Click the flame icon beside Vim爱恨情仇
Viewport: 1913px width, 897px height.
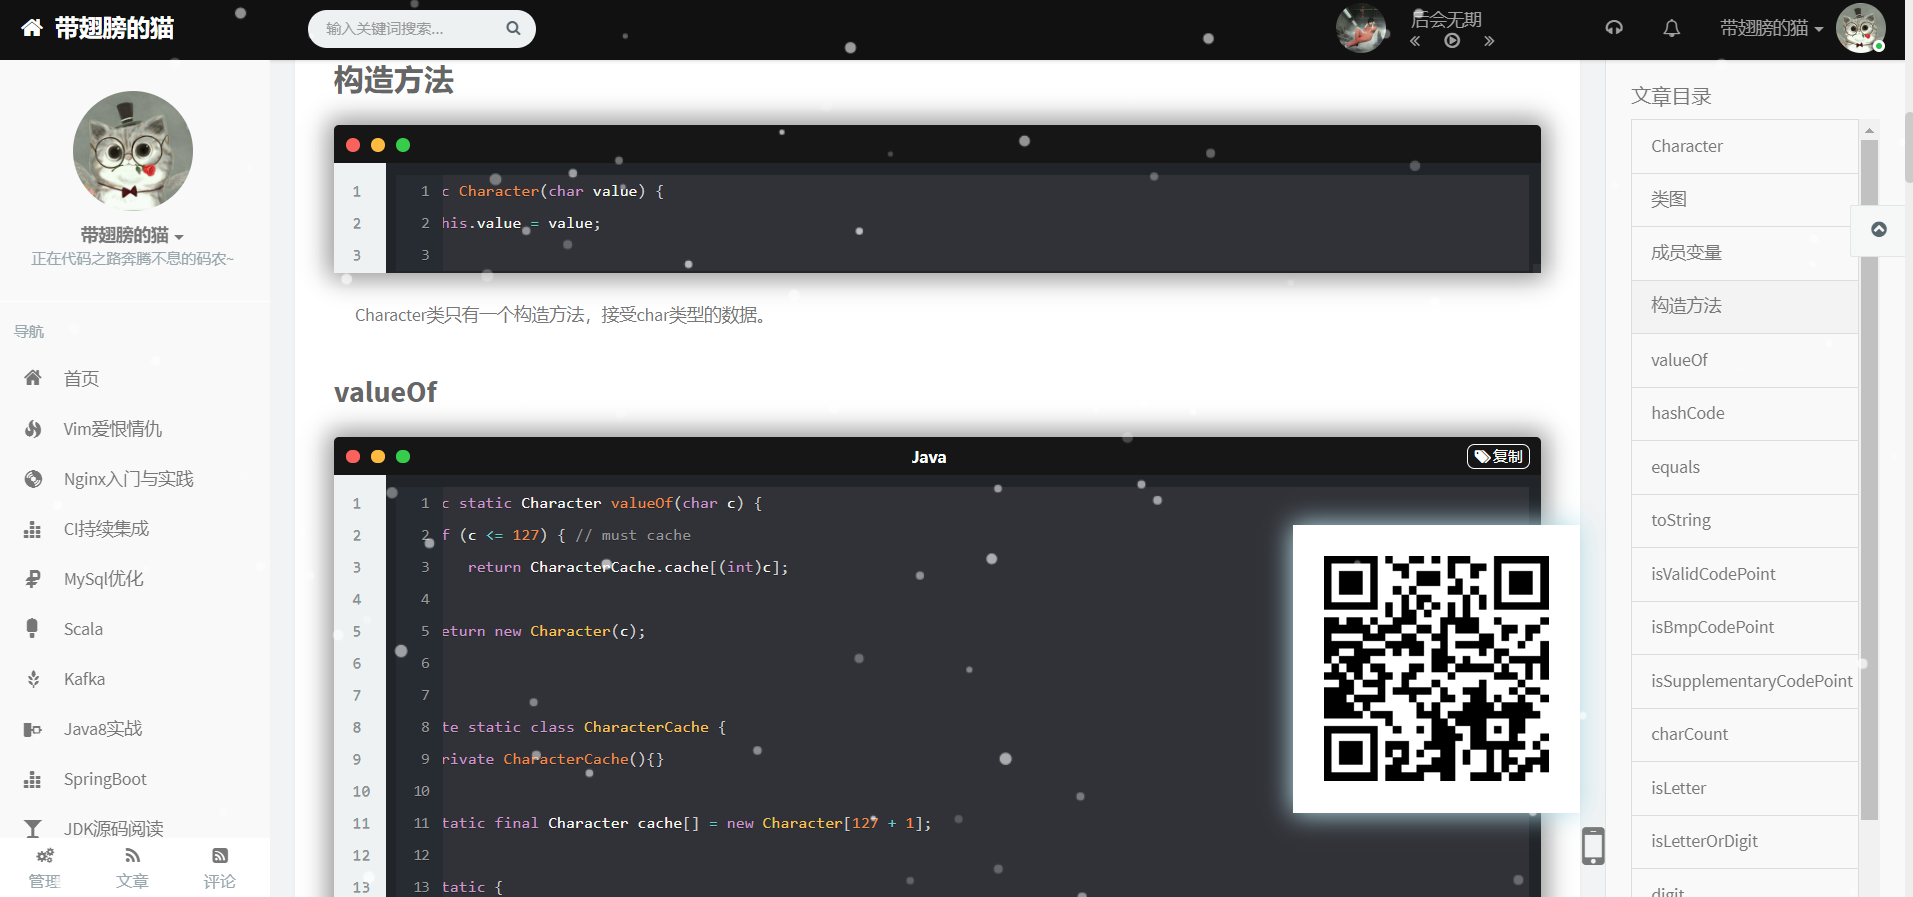(x=33, y=429)
